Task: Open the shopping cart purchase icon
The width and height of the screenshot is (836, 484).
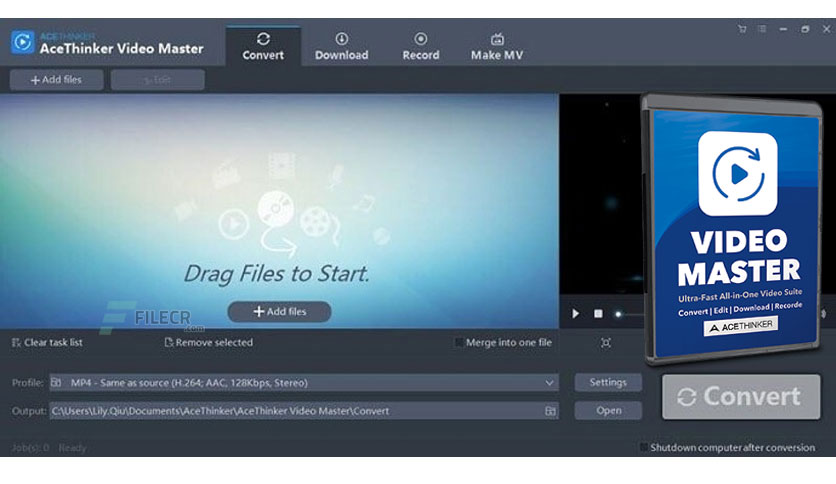Action: point(742,29)
